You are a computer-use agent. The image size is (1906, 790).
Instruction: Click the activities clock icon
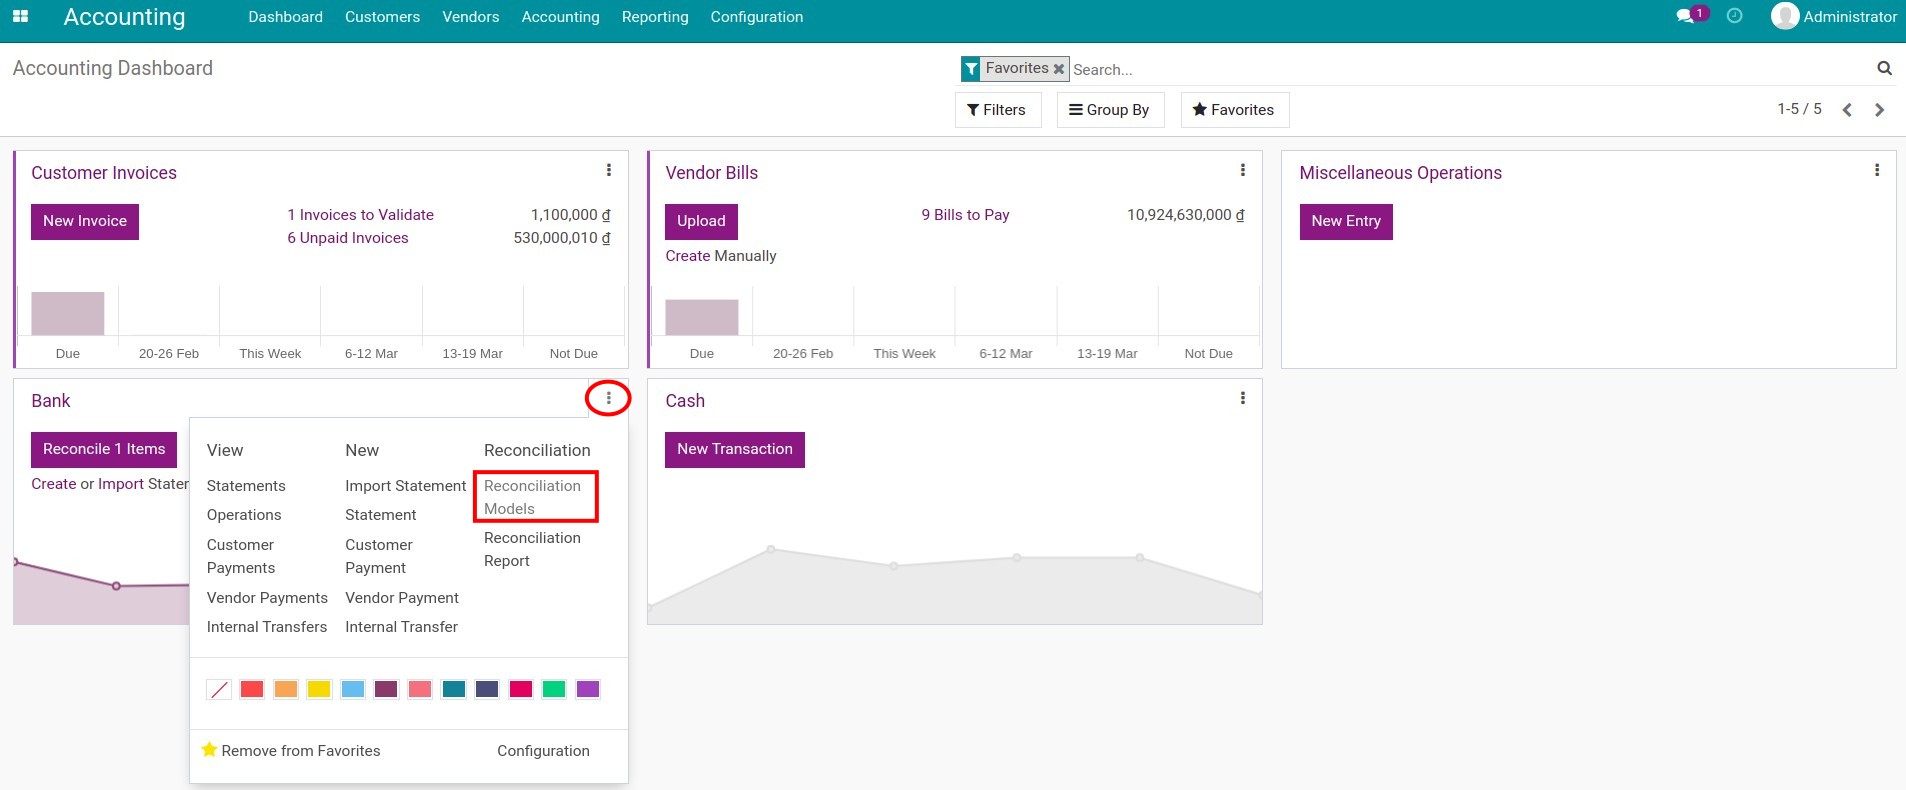1735,16
